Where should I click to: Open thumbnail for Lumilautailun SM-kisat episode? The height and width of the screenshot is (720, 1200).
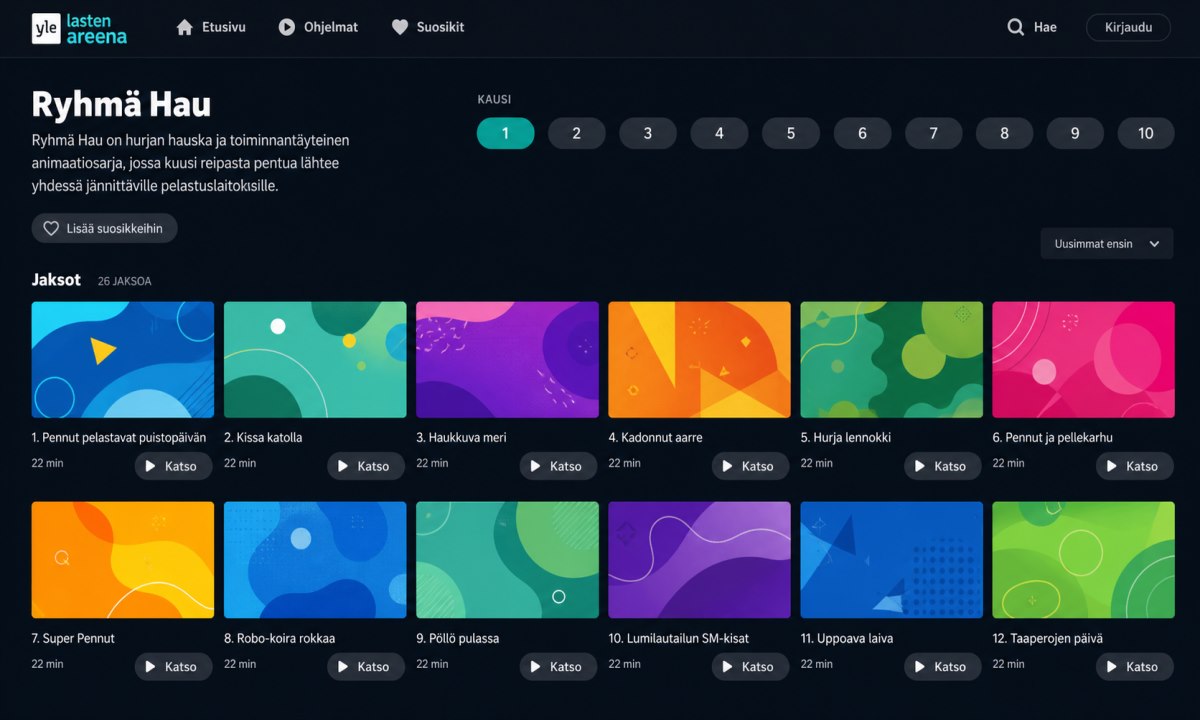coord(699,560)
